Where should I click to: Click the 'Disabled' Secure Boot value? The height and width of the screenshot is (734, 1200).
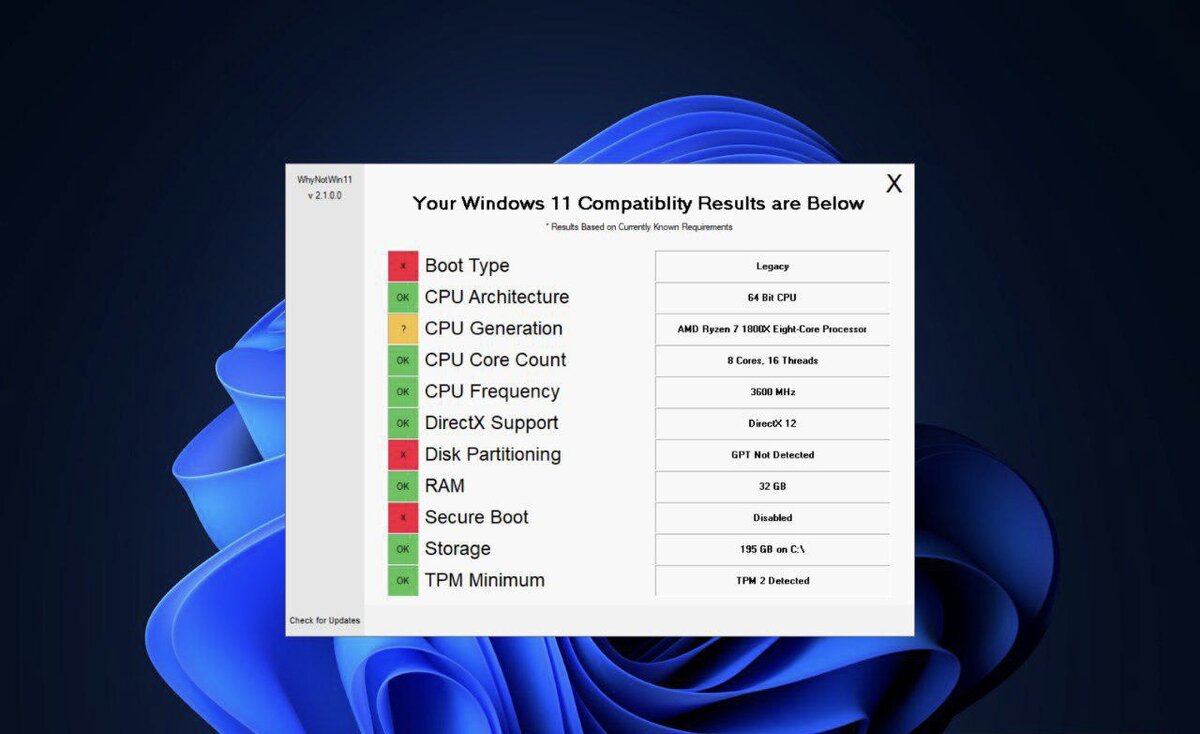point(772,518)
